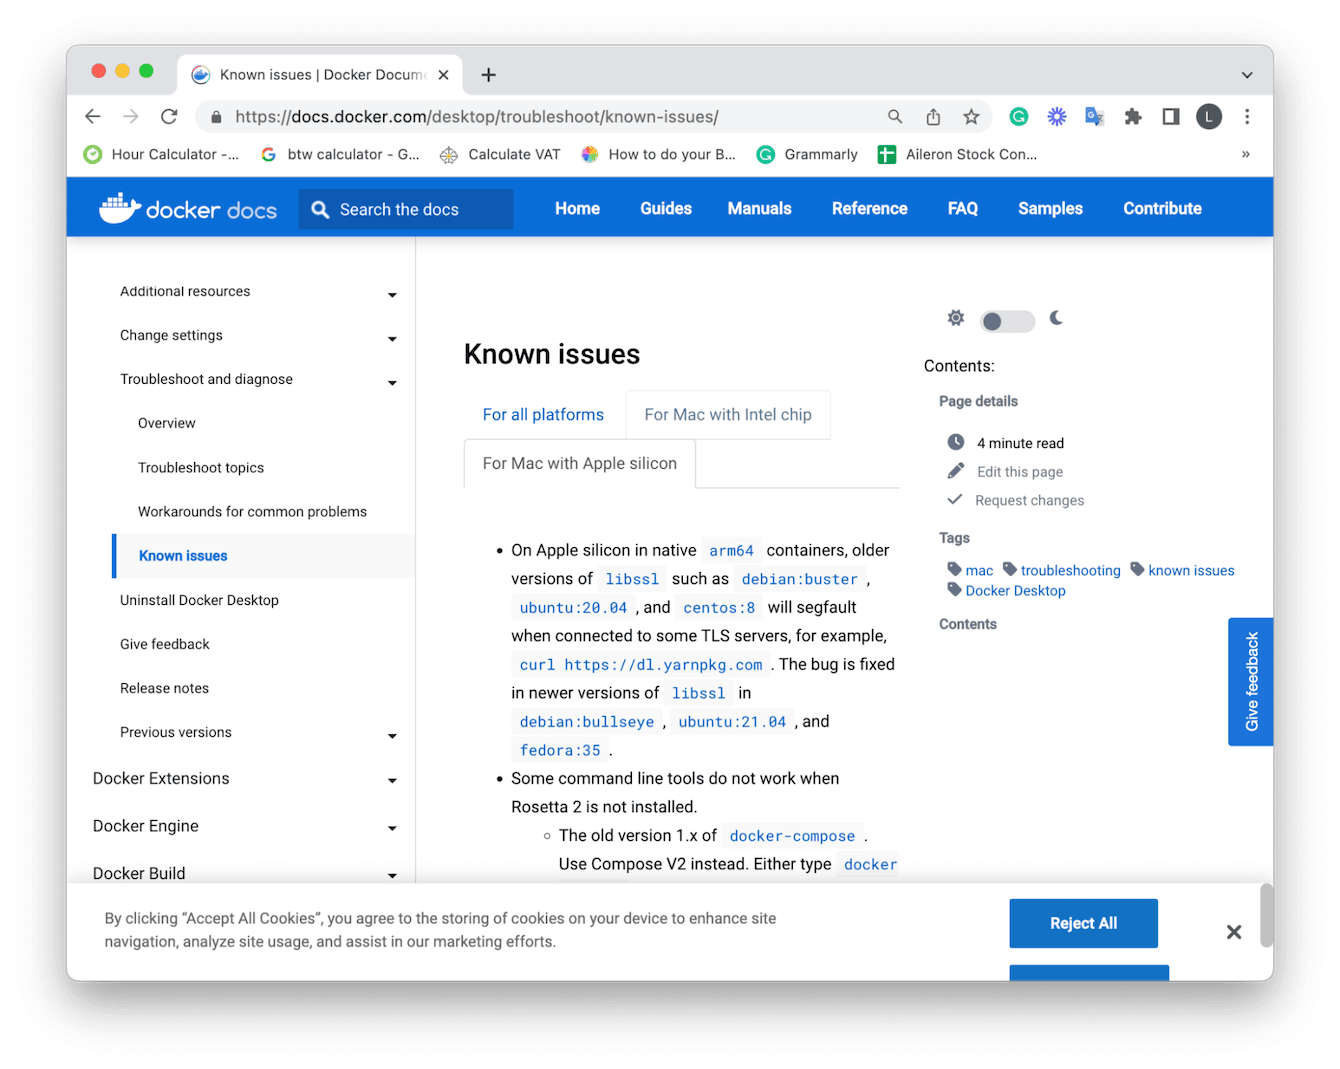Viewport: 1340px width, 1069px height.
Task: Open Uninstall Docker Desktop in sidebar
Action: (199, 600)
